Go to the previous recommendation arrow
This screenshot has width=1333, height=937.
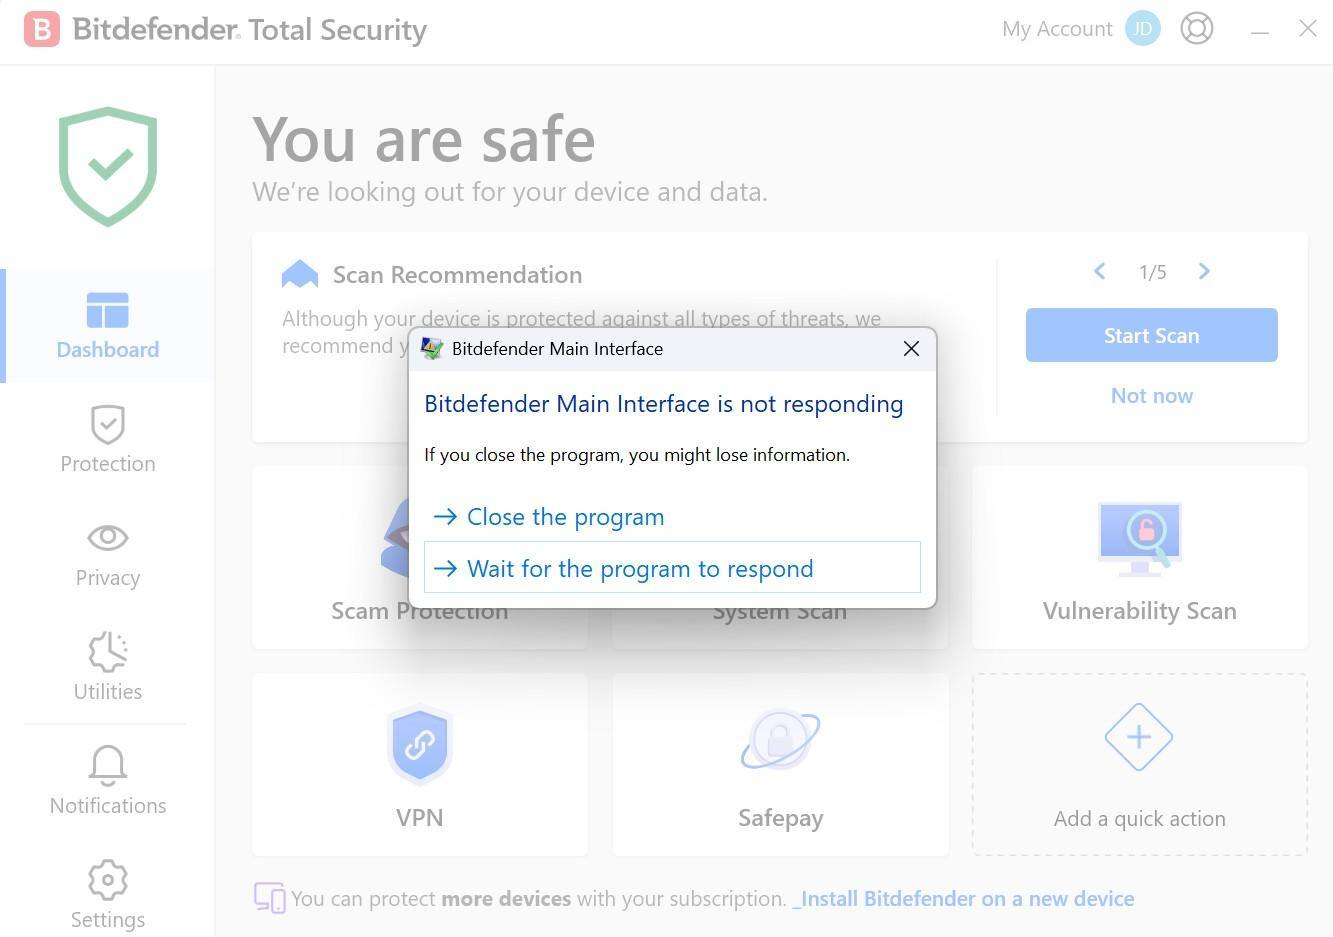1099,271
